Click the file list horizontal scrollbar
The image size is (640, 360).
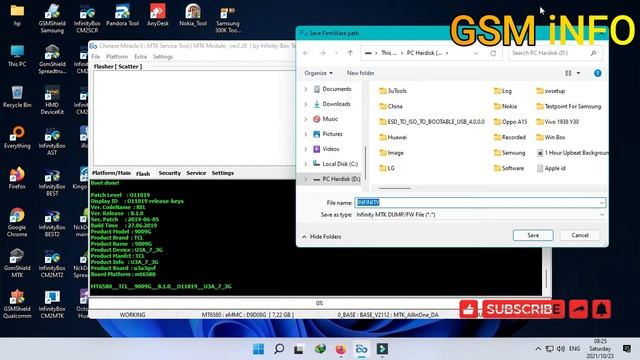tap(394, 188)
